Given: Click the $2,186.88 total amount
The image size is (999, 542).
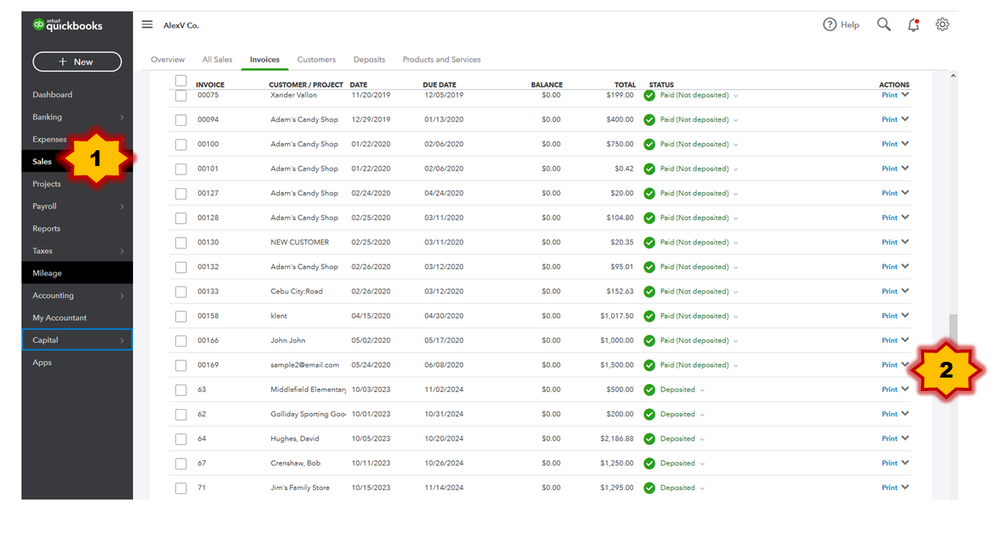Looking at the screenshot, I should pos(617,439).
